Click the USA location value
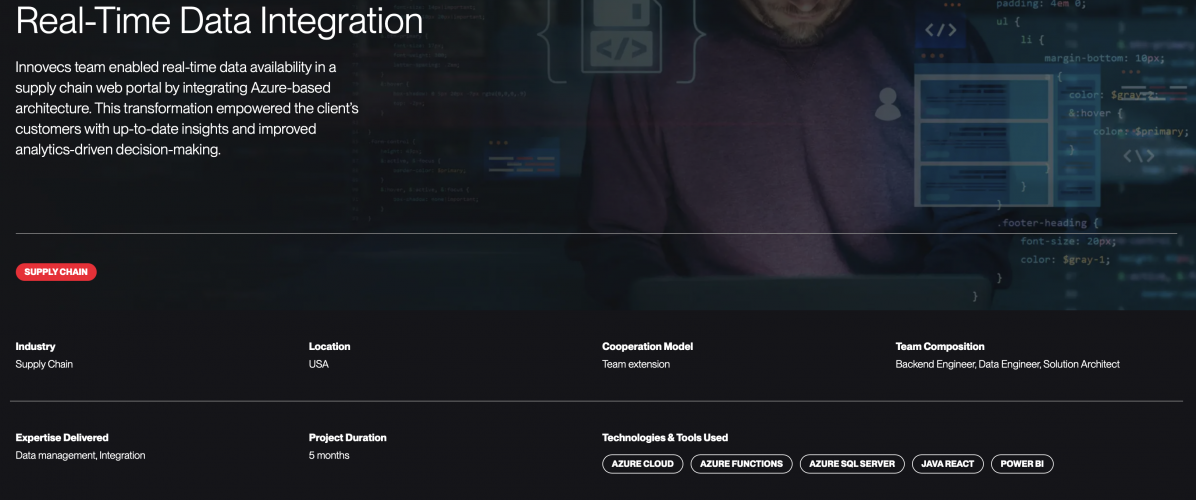This screenshot has width=1196, height=500. [x=319, y=364]
